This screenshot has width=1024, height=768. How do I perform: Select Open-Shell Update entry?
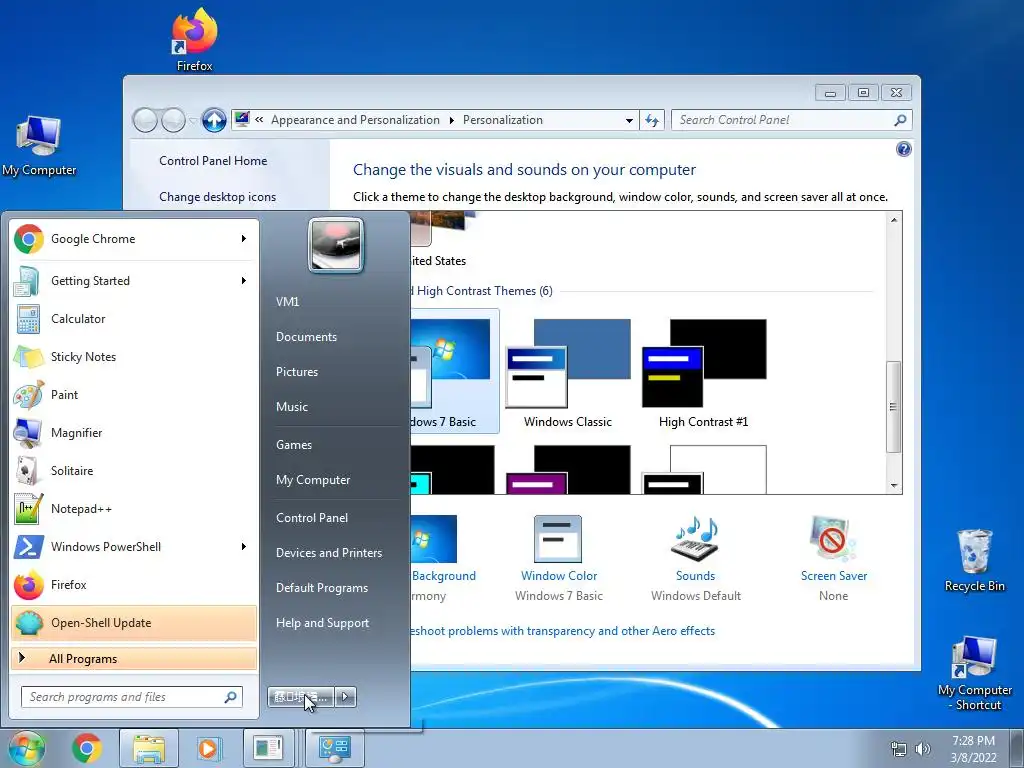click(x=134, y=622)
